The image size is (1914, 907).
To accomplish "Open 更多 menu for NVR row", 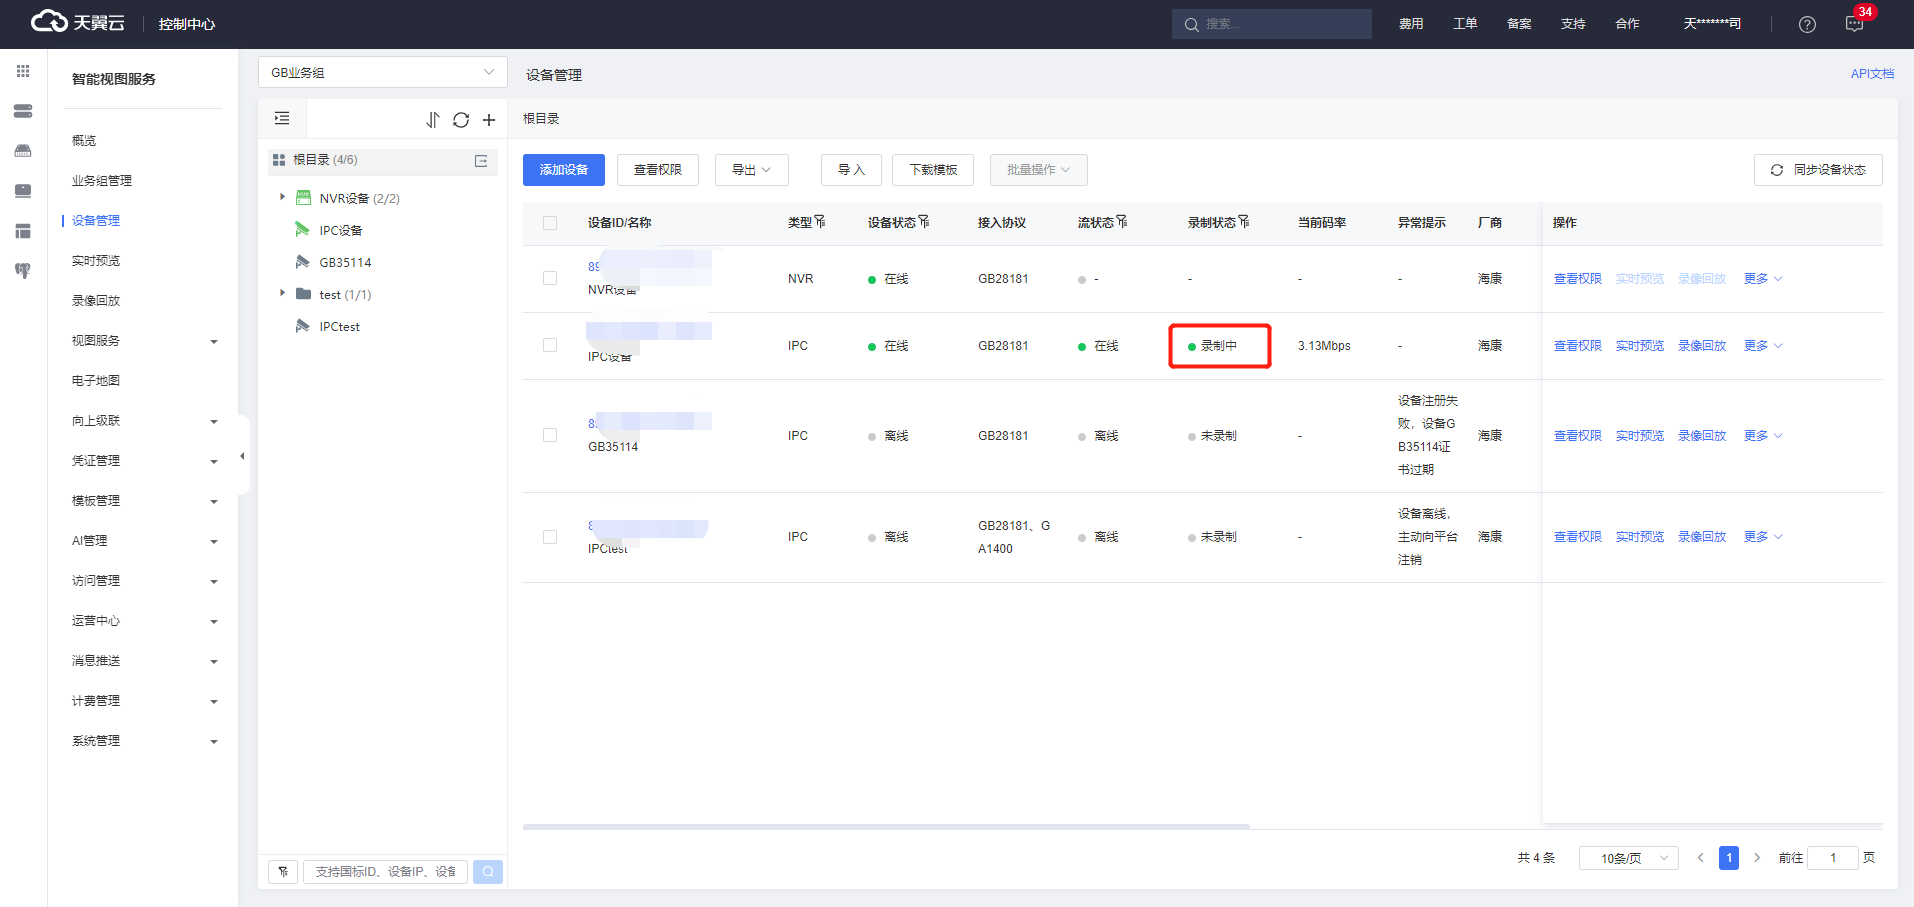I will [1763, 279].
